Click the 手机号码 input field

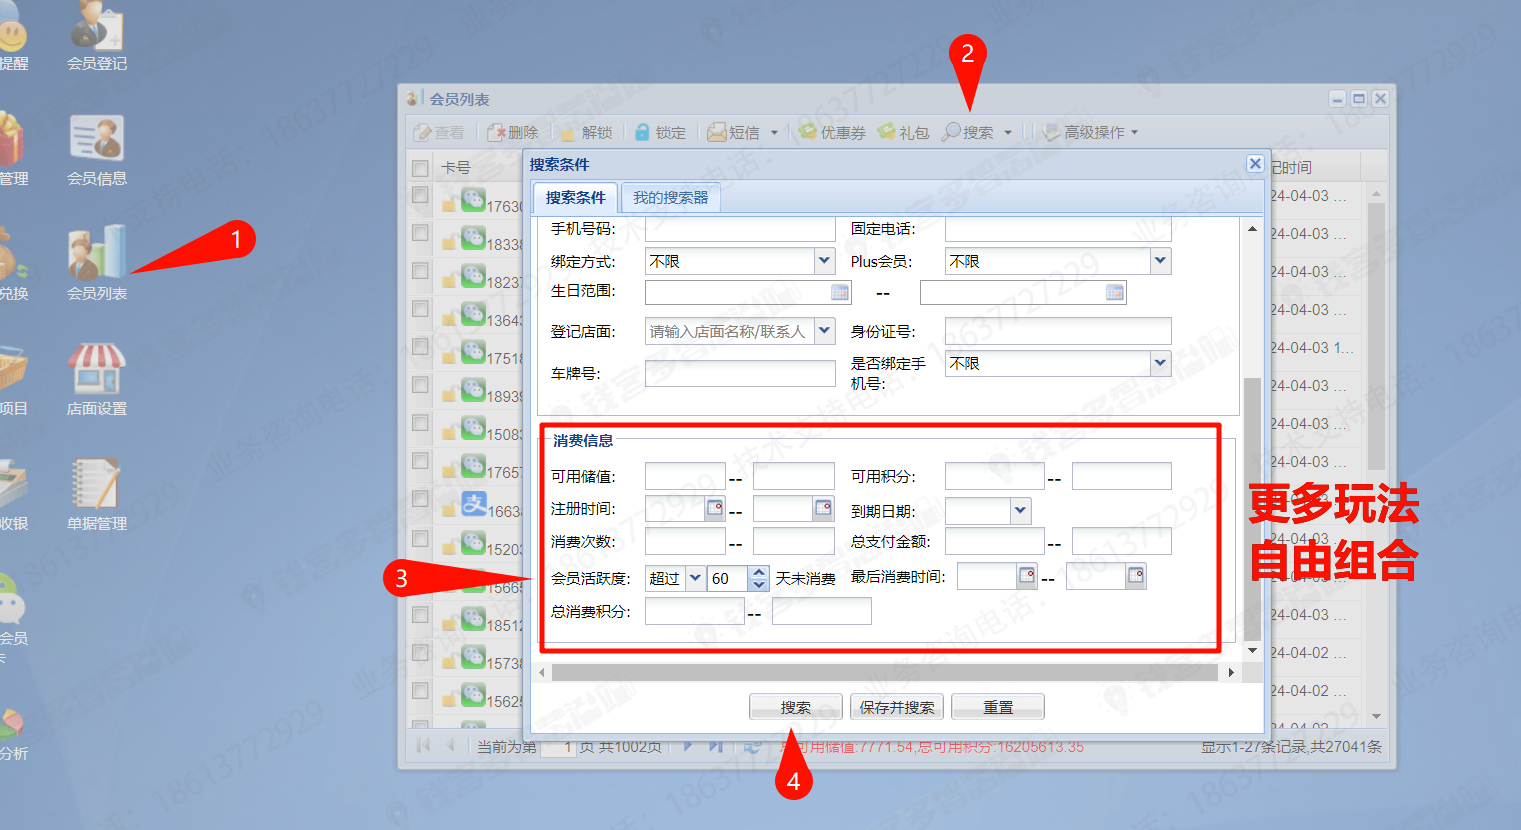tap(740, 229)
